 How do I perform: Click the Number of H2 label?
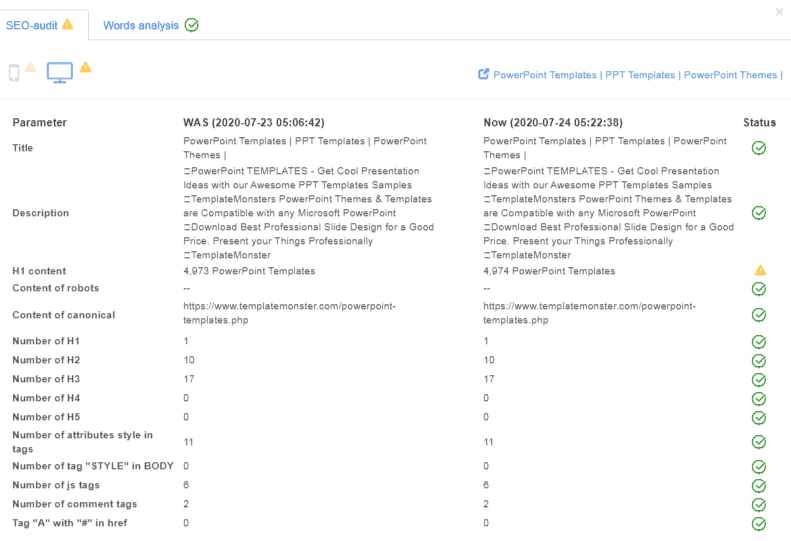(x=46, y=360)
